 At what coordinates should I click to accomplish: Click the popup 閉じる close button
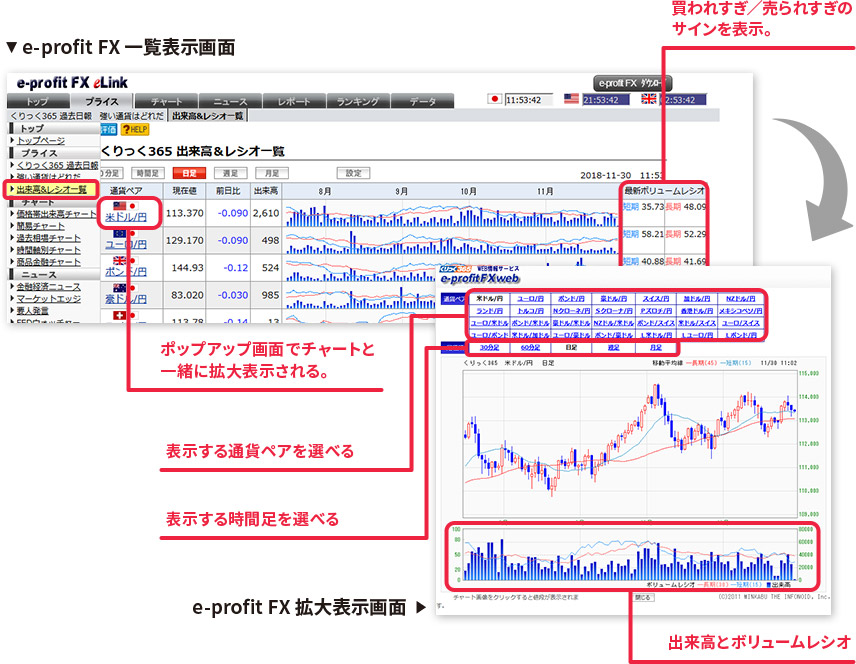(643, 597)
